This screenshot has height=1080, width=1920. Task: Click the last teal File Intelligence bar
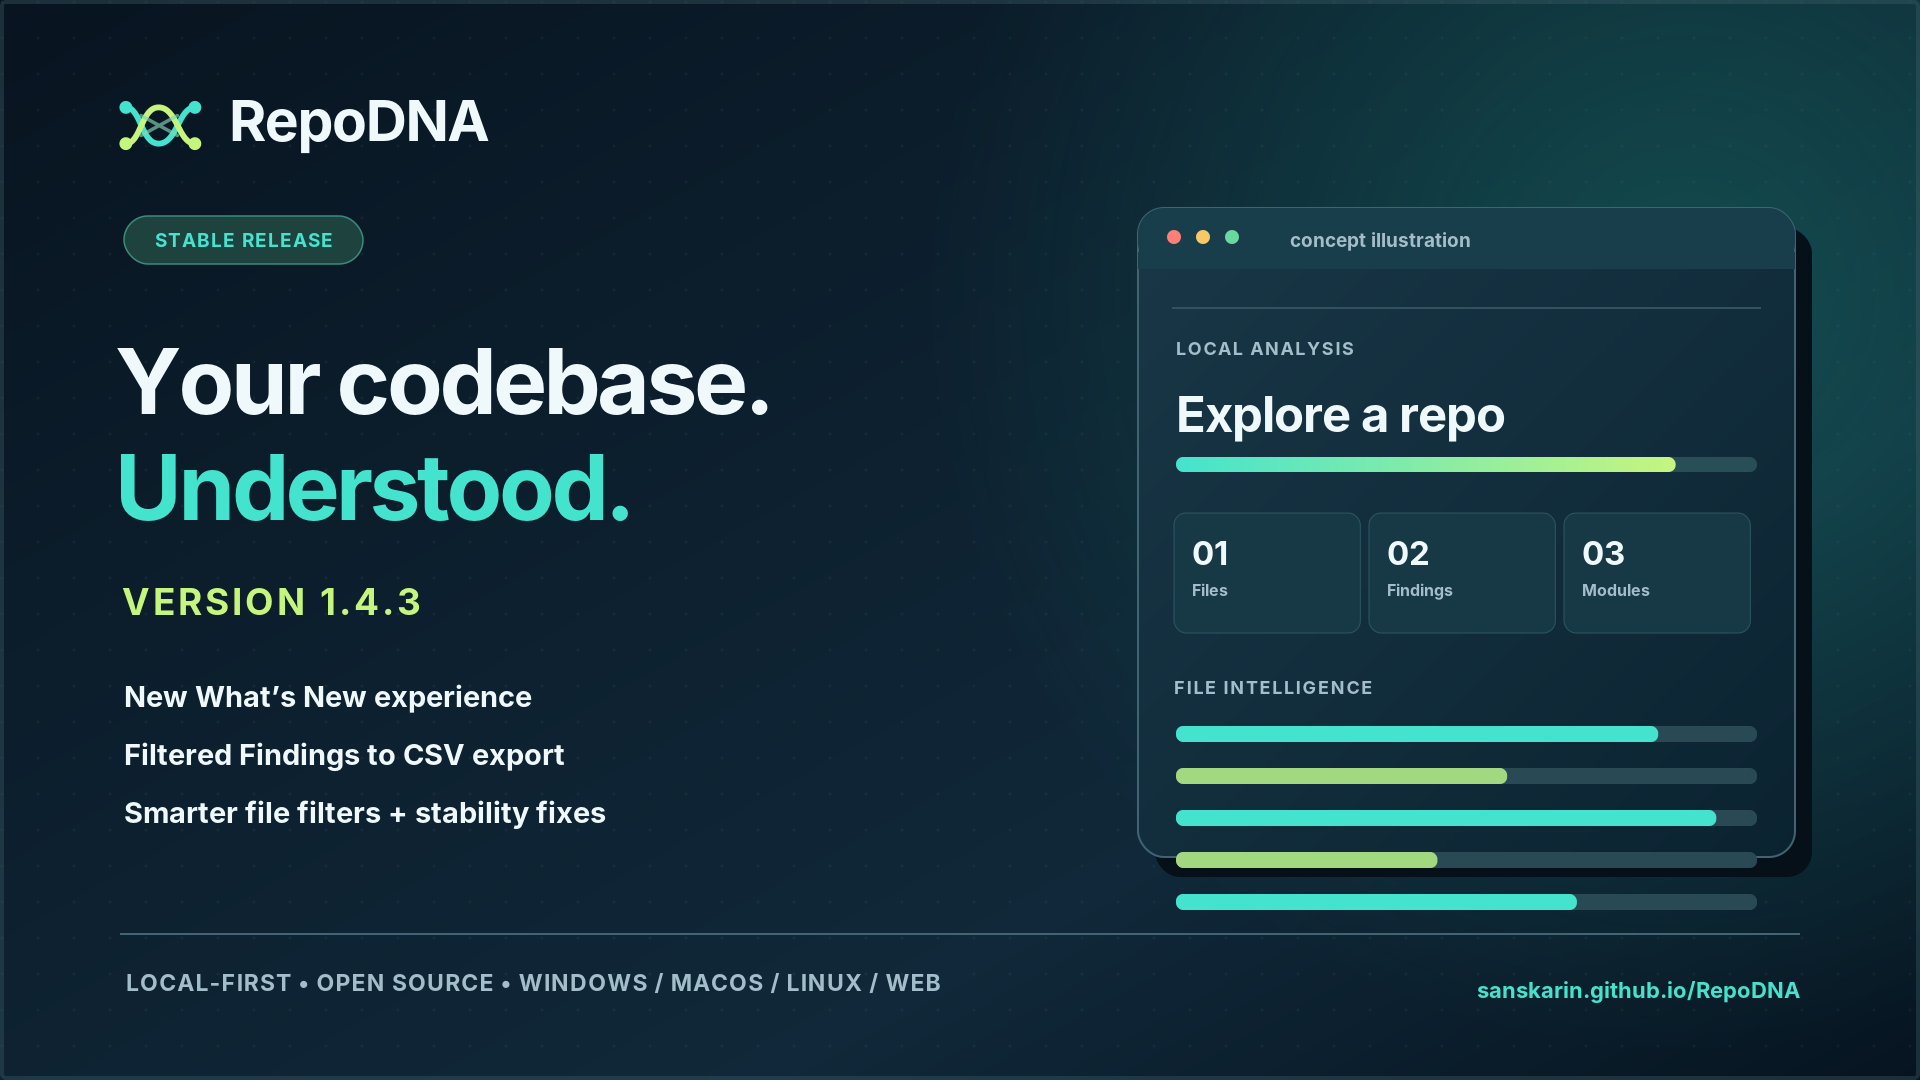[1466, 902]
